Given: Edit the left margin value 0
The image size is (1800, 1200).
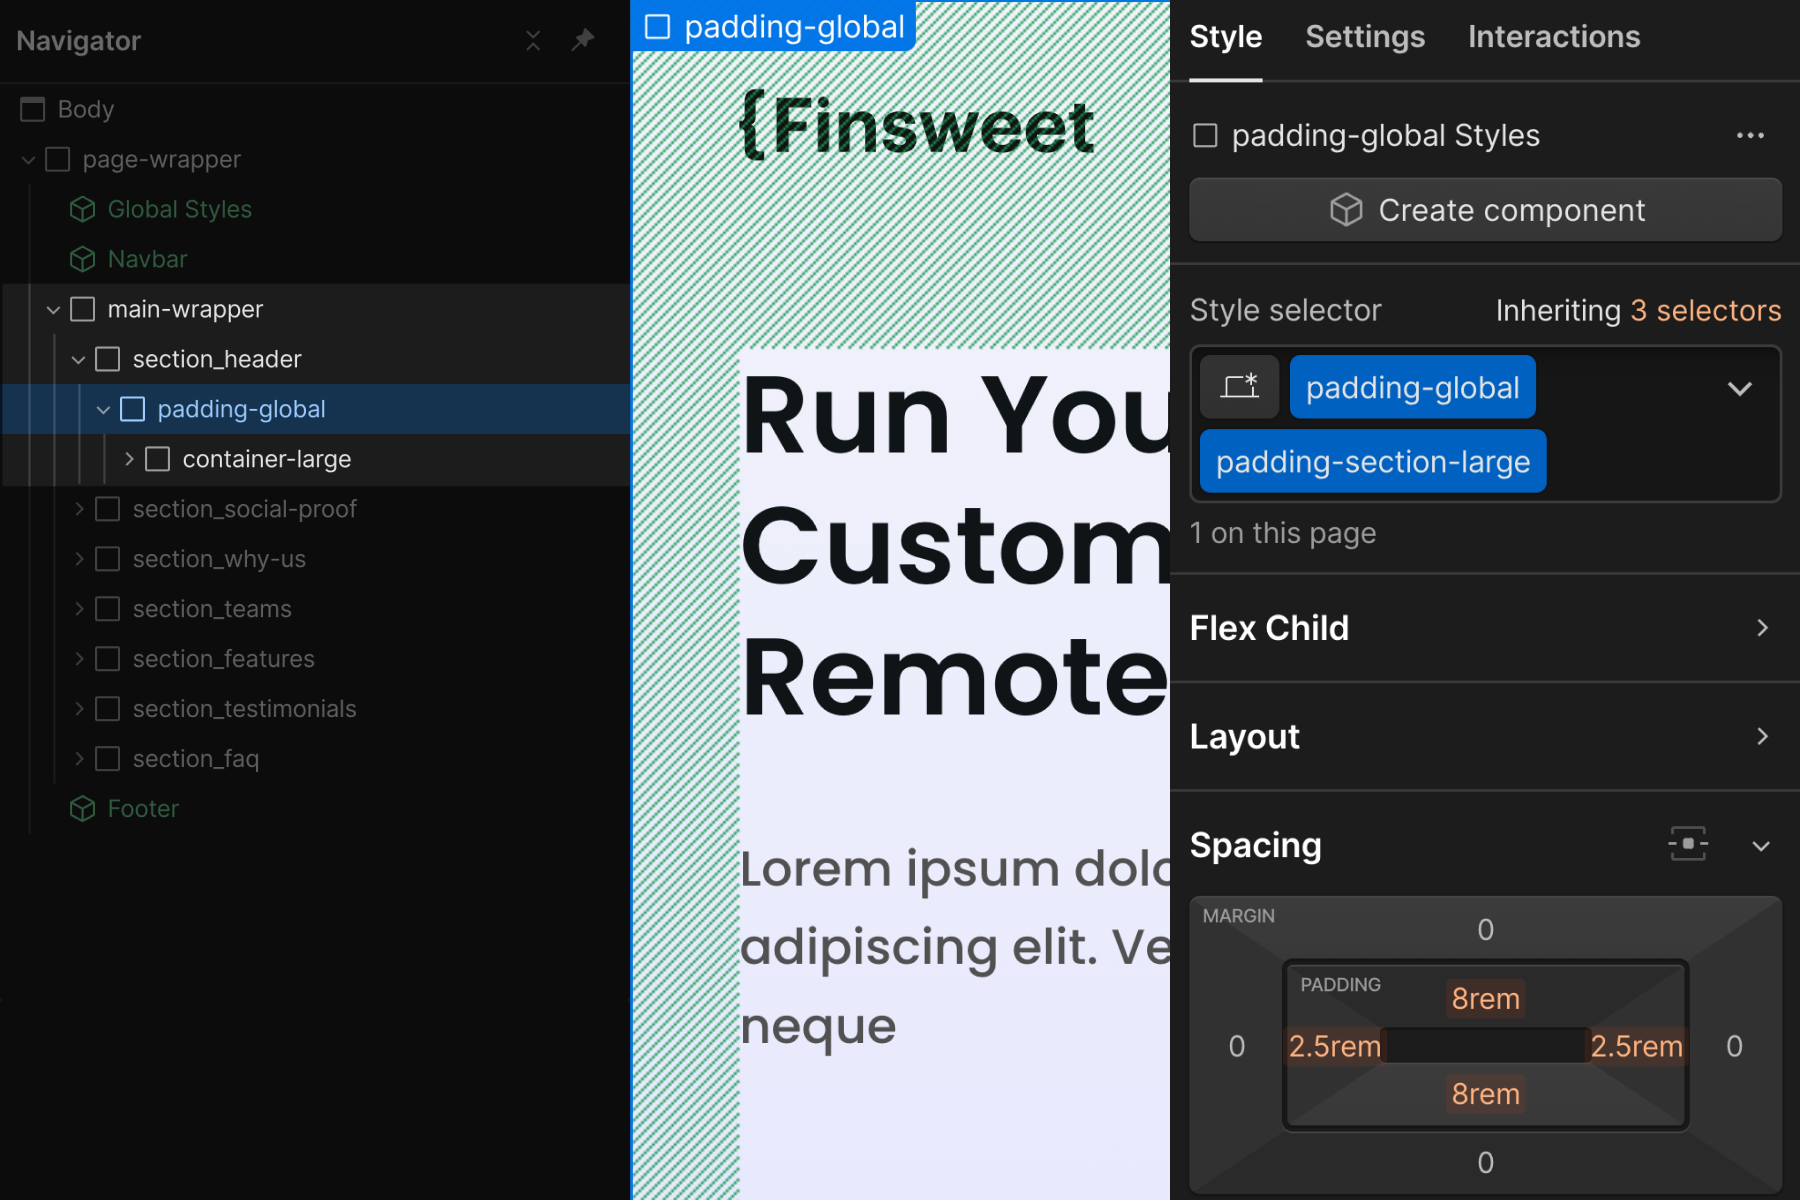Looking at the screenshot, I should click(x=1237, y=1046).
